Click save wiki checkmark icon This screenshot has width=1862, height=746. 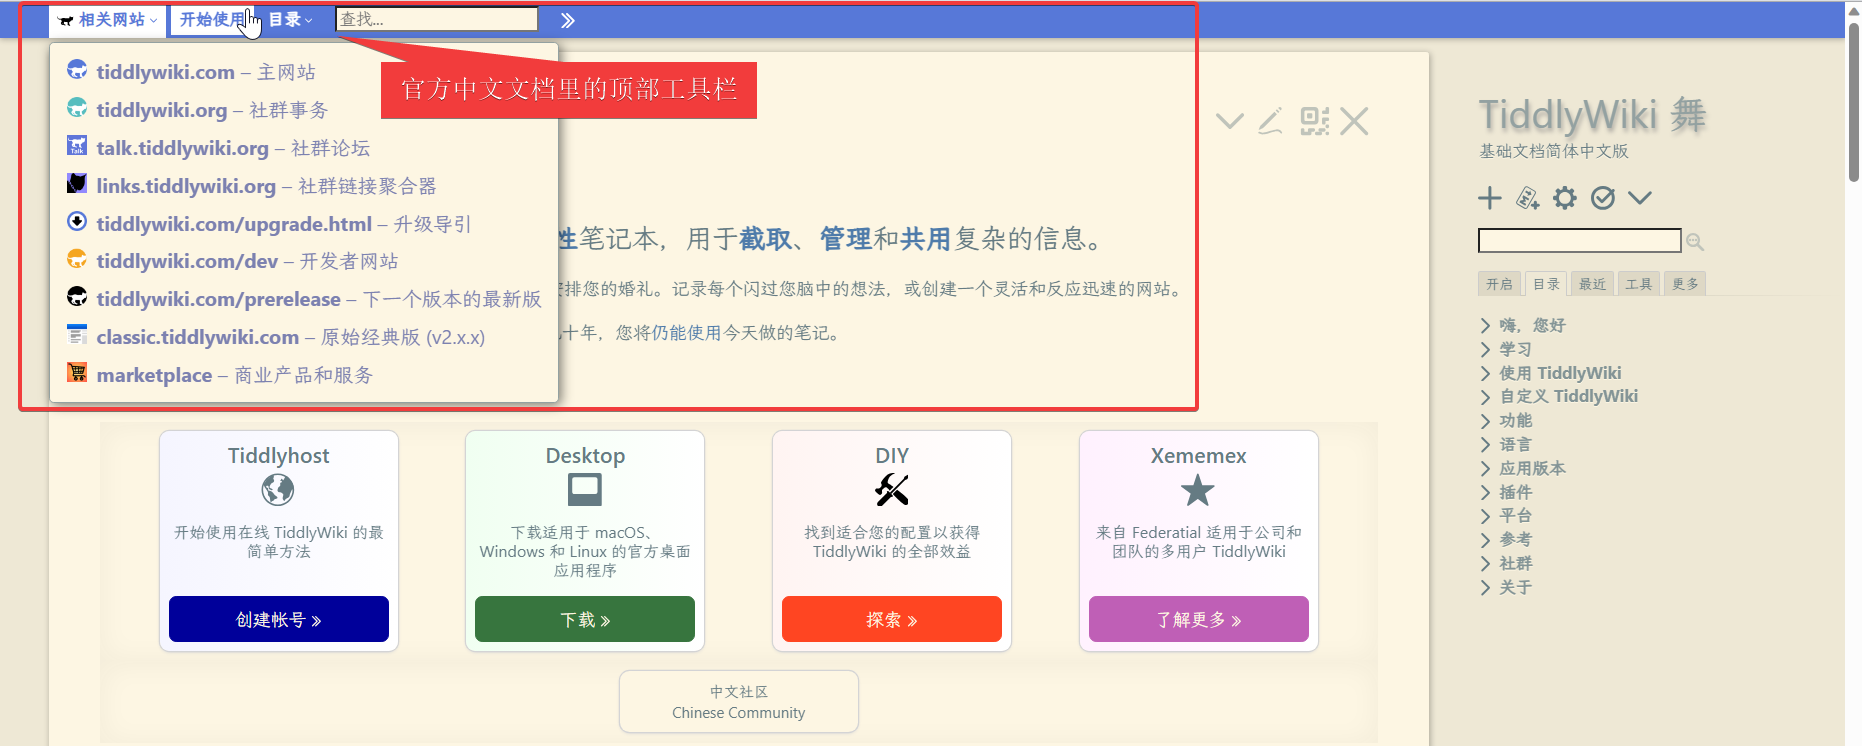(x=1603, y=198)
